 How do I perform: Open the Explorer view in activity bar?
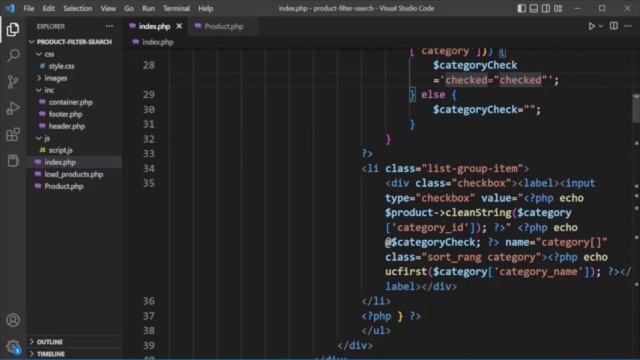click(x=13, y=29)
